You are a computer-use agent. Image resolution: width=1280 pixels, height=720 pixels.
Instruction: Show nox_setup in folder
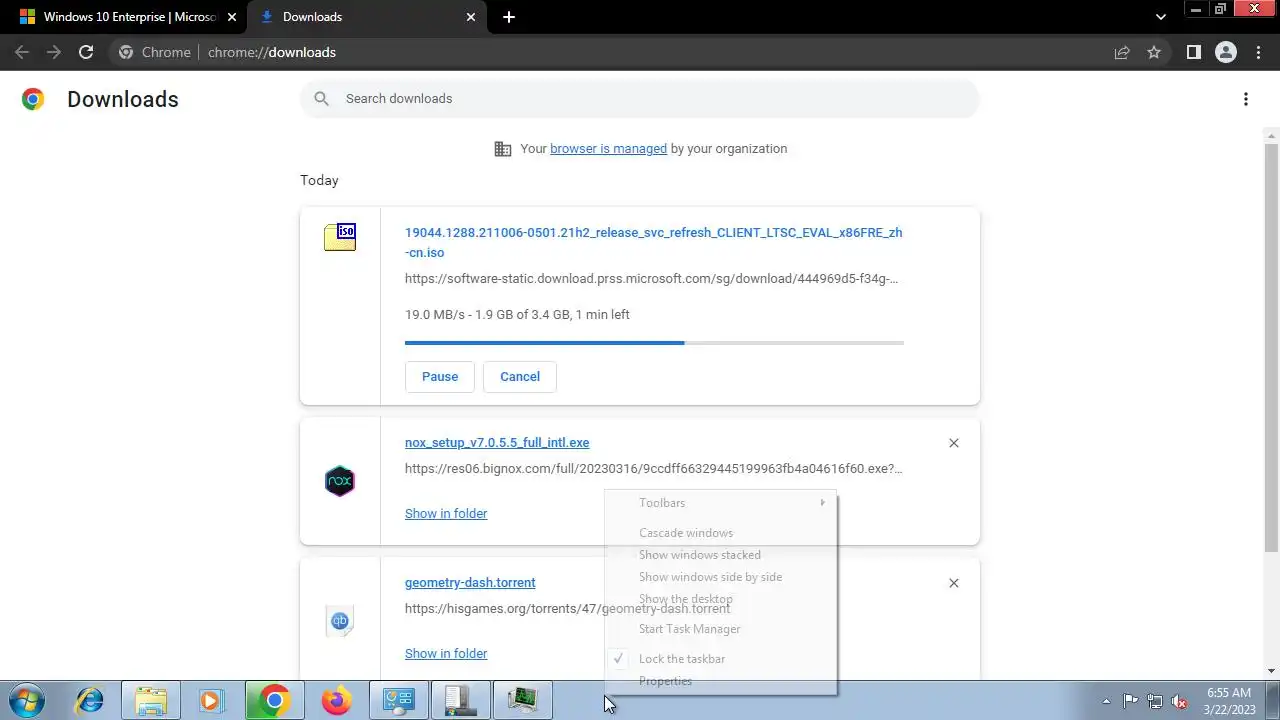click(x=446, y=513)
